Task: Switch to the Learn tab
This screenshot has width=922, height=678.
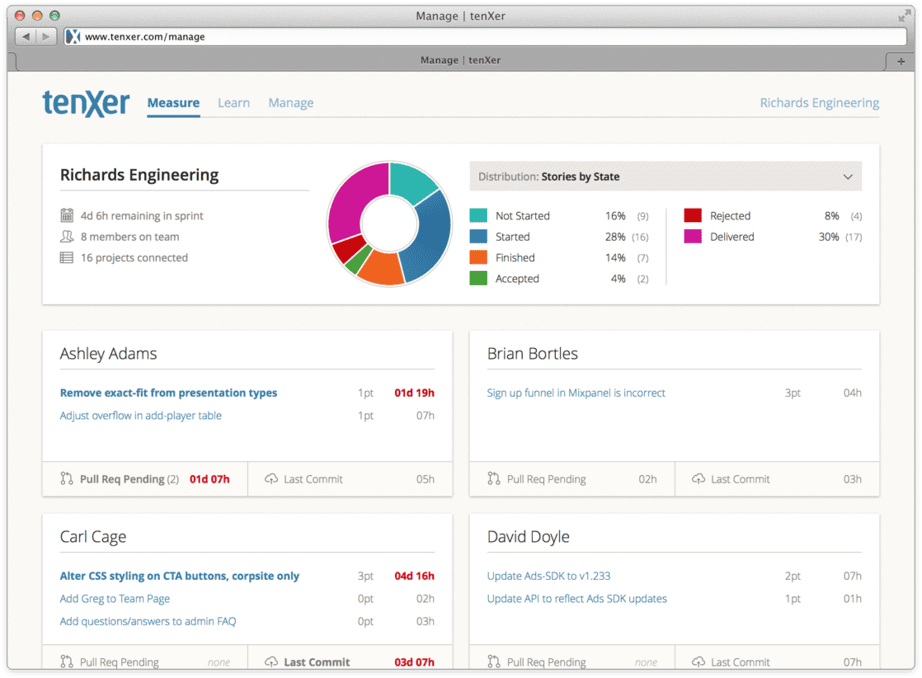Action: pyautogui.click(x=233, y=103)
